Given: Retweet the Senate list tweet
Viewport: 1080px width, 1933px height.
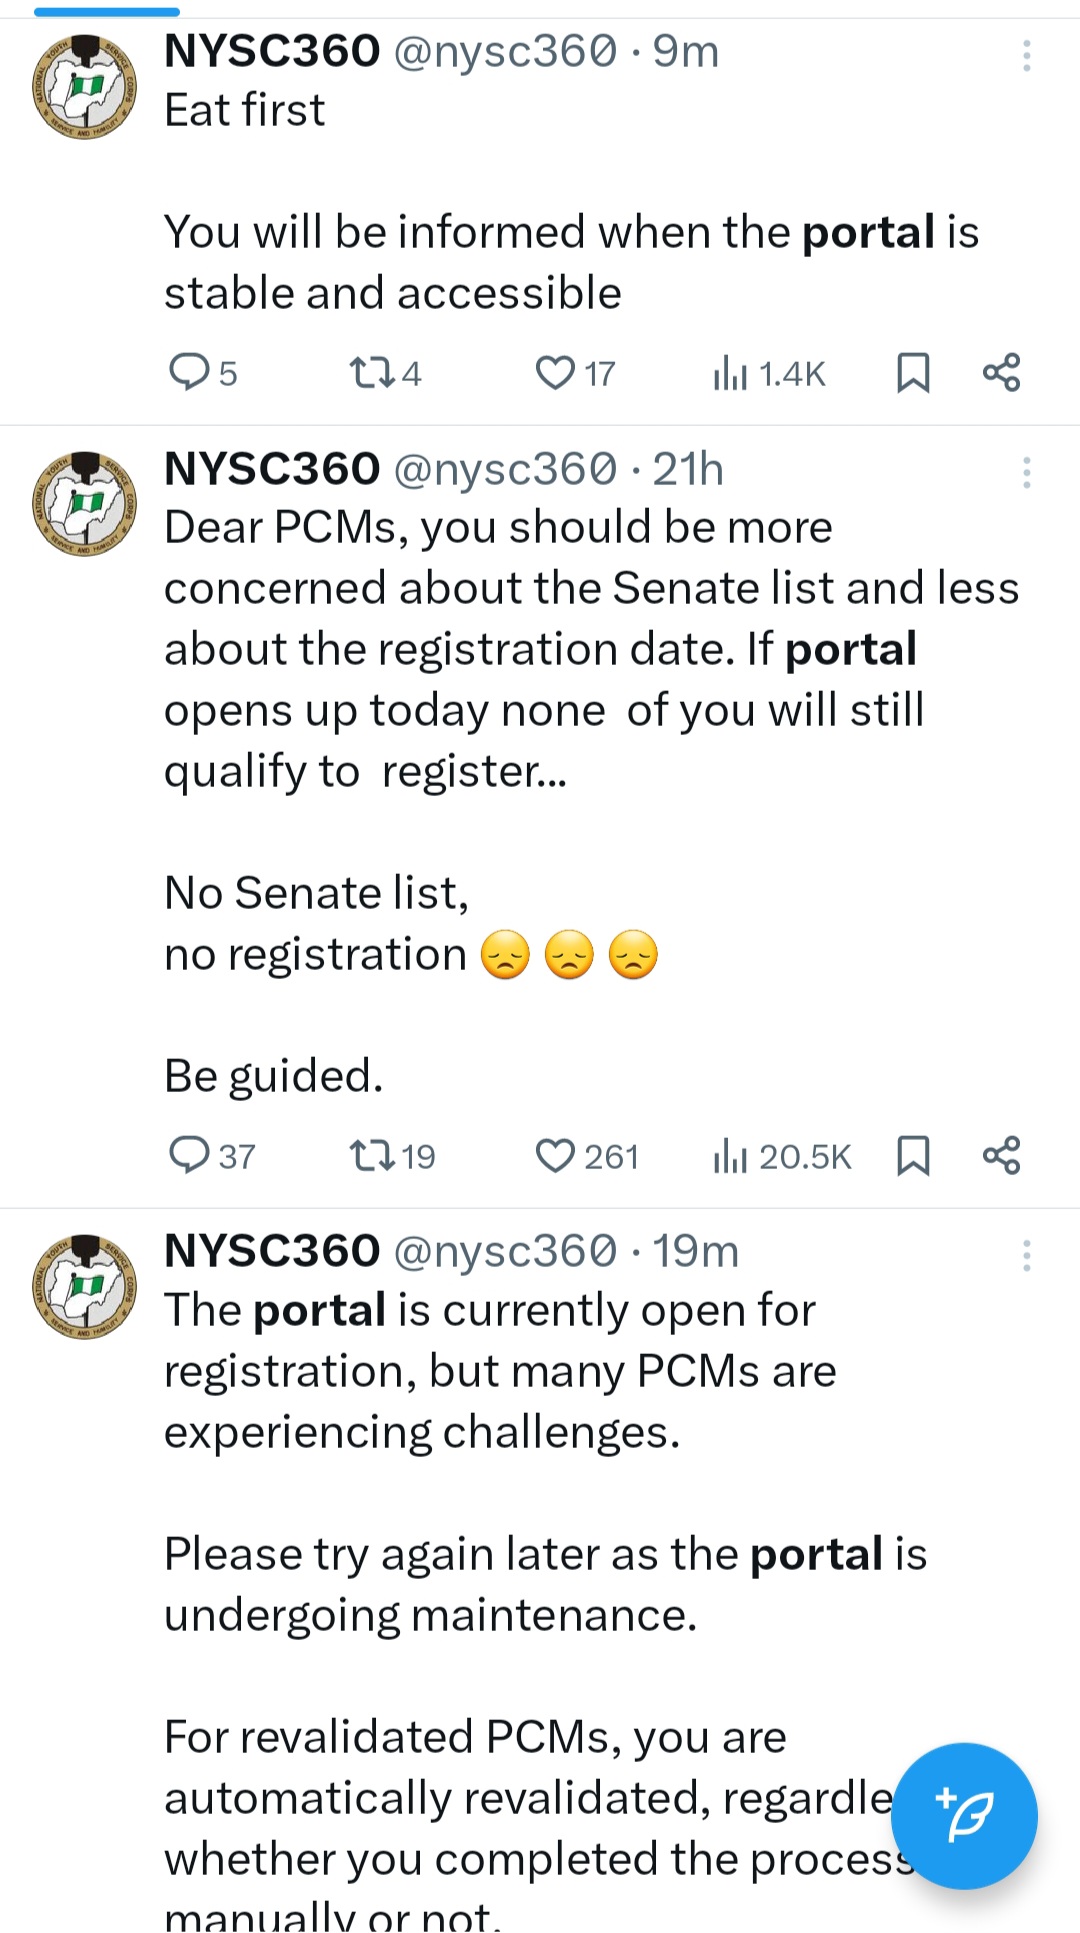Looking at the screenshot, I should click(x=371, y=1155).
